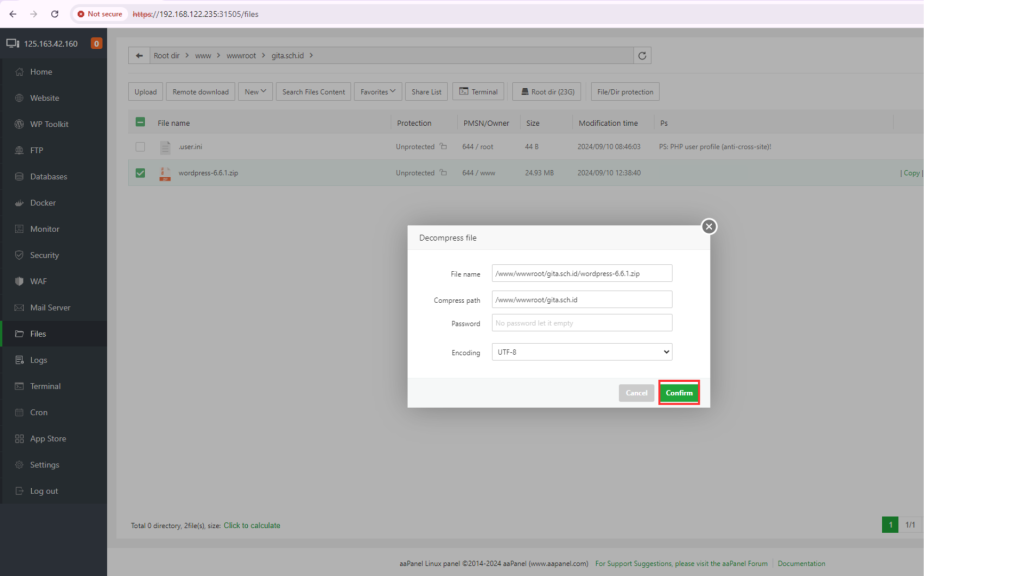Close the Decompress file dialog with X

709,227
